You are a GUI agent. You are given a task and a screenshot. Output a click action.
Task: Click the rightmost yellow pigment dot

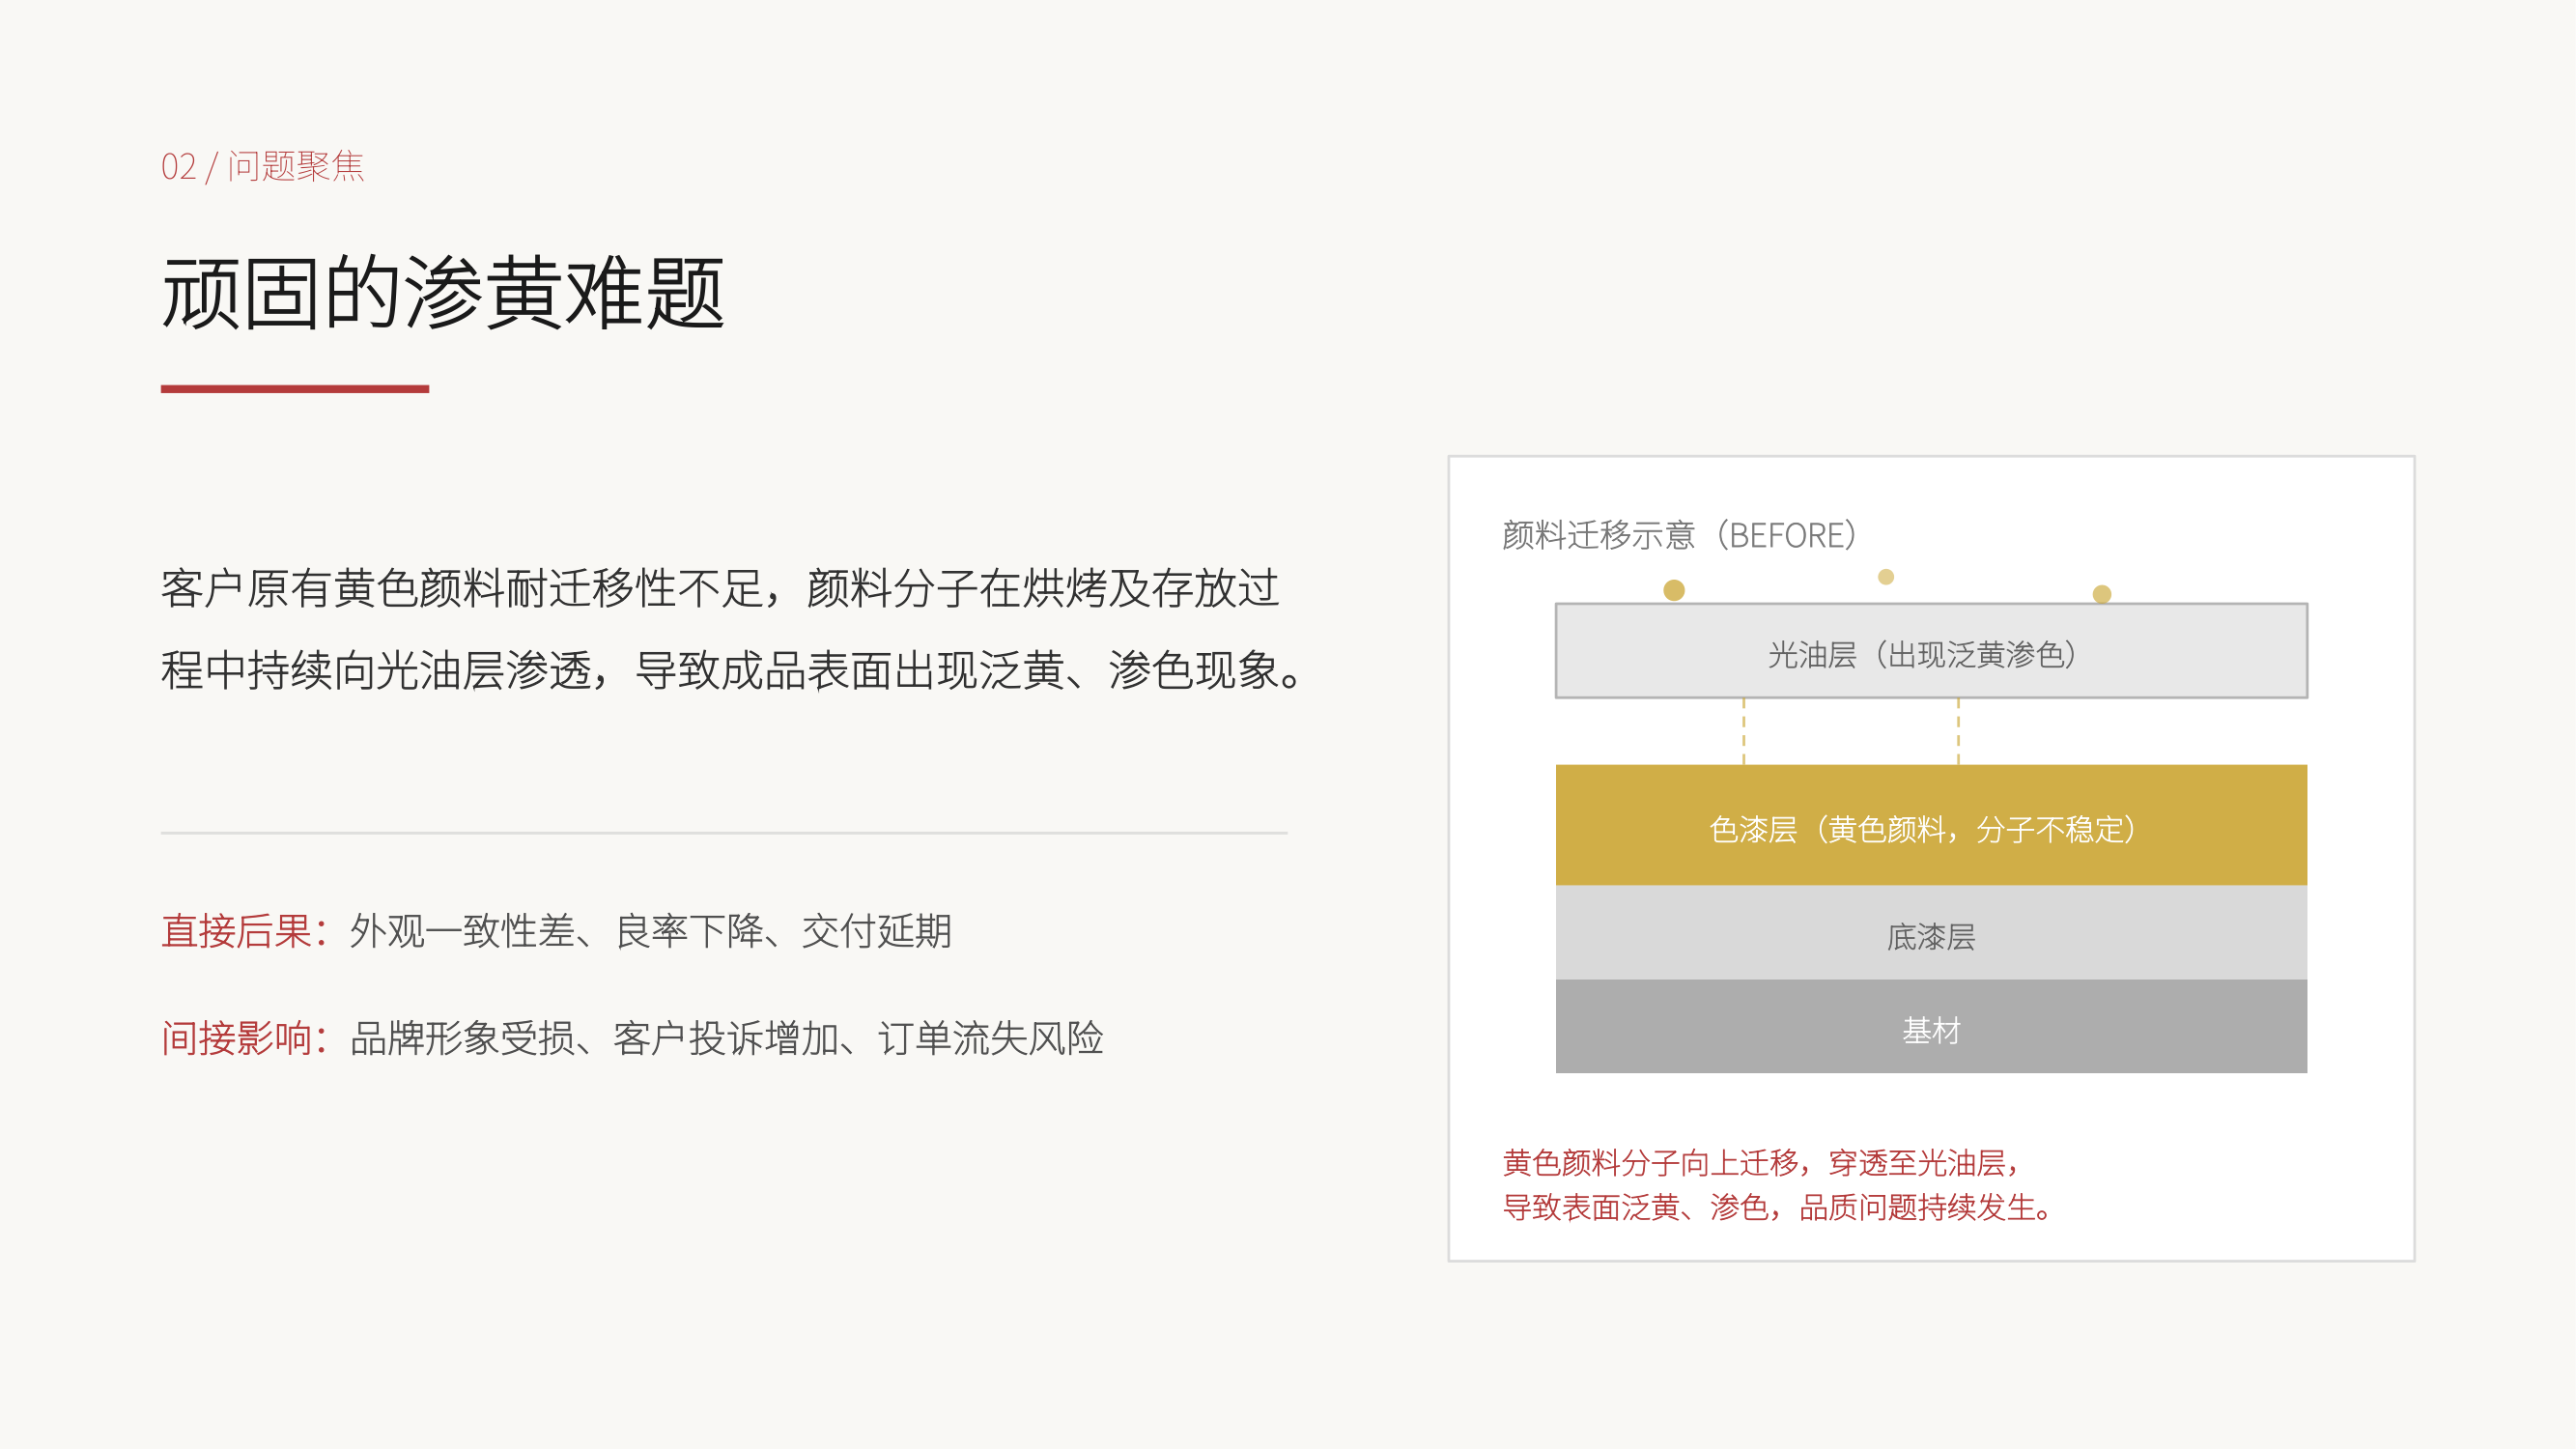click(x=2102, y=594)
